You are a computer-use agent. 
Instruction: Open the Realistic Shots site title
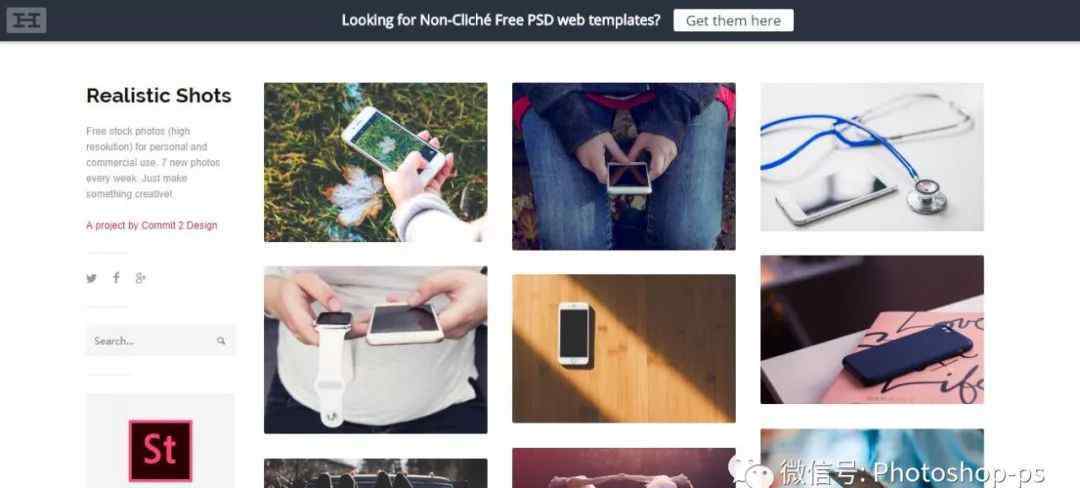tap(158, 96)
